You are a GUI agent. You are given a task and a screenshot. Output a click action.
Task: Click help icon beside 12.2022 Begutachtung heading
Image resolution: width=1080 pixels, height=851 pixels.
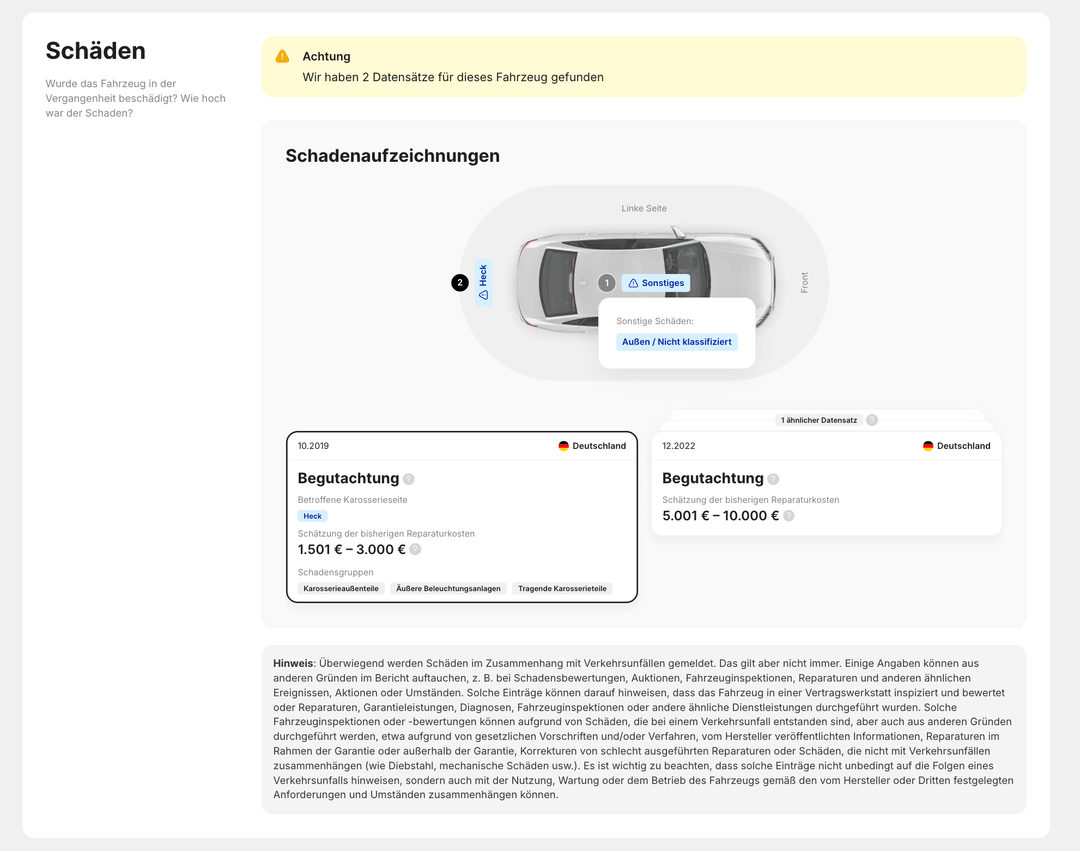[x=773, y=479]
